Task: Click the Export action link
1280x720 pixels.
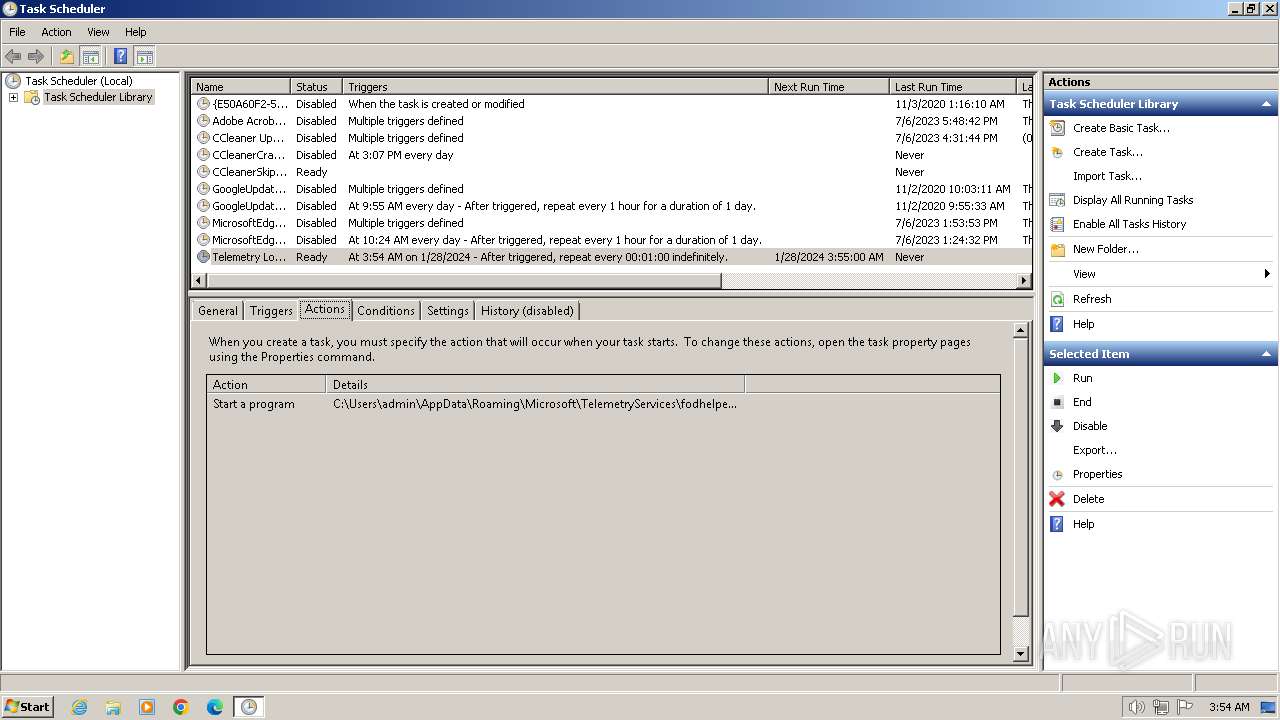Action: pyautogui.click(x=1095, y=450)
